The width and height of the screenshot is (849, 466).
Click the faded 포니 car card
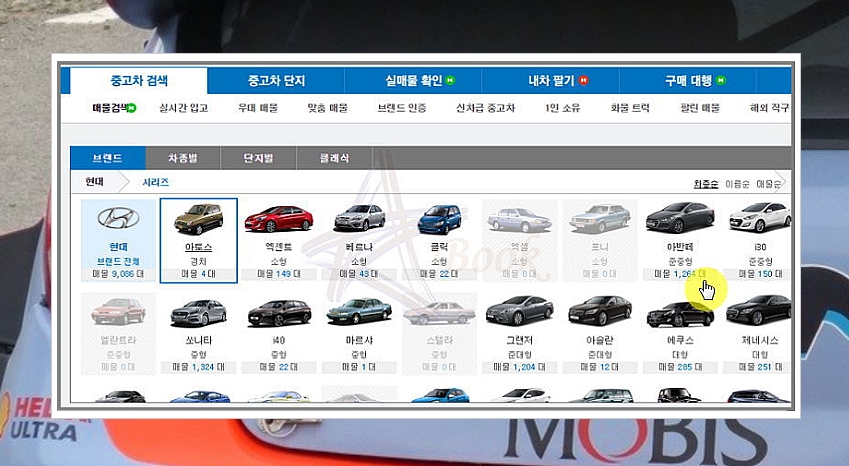[x=599, y=240]
